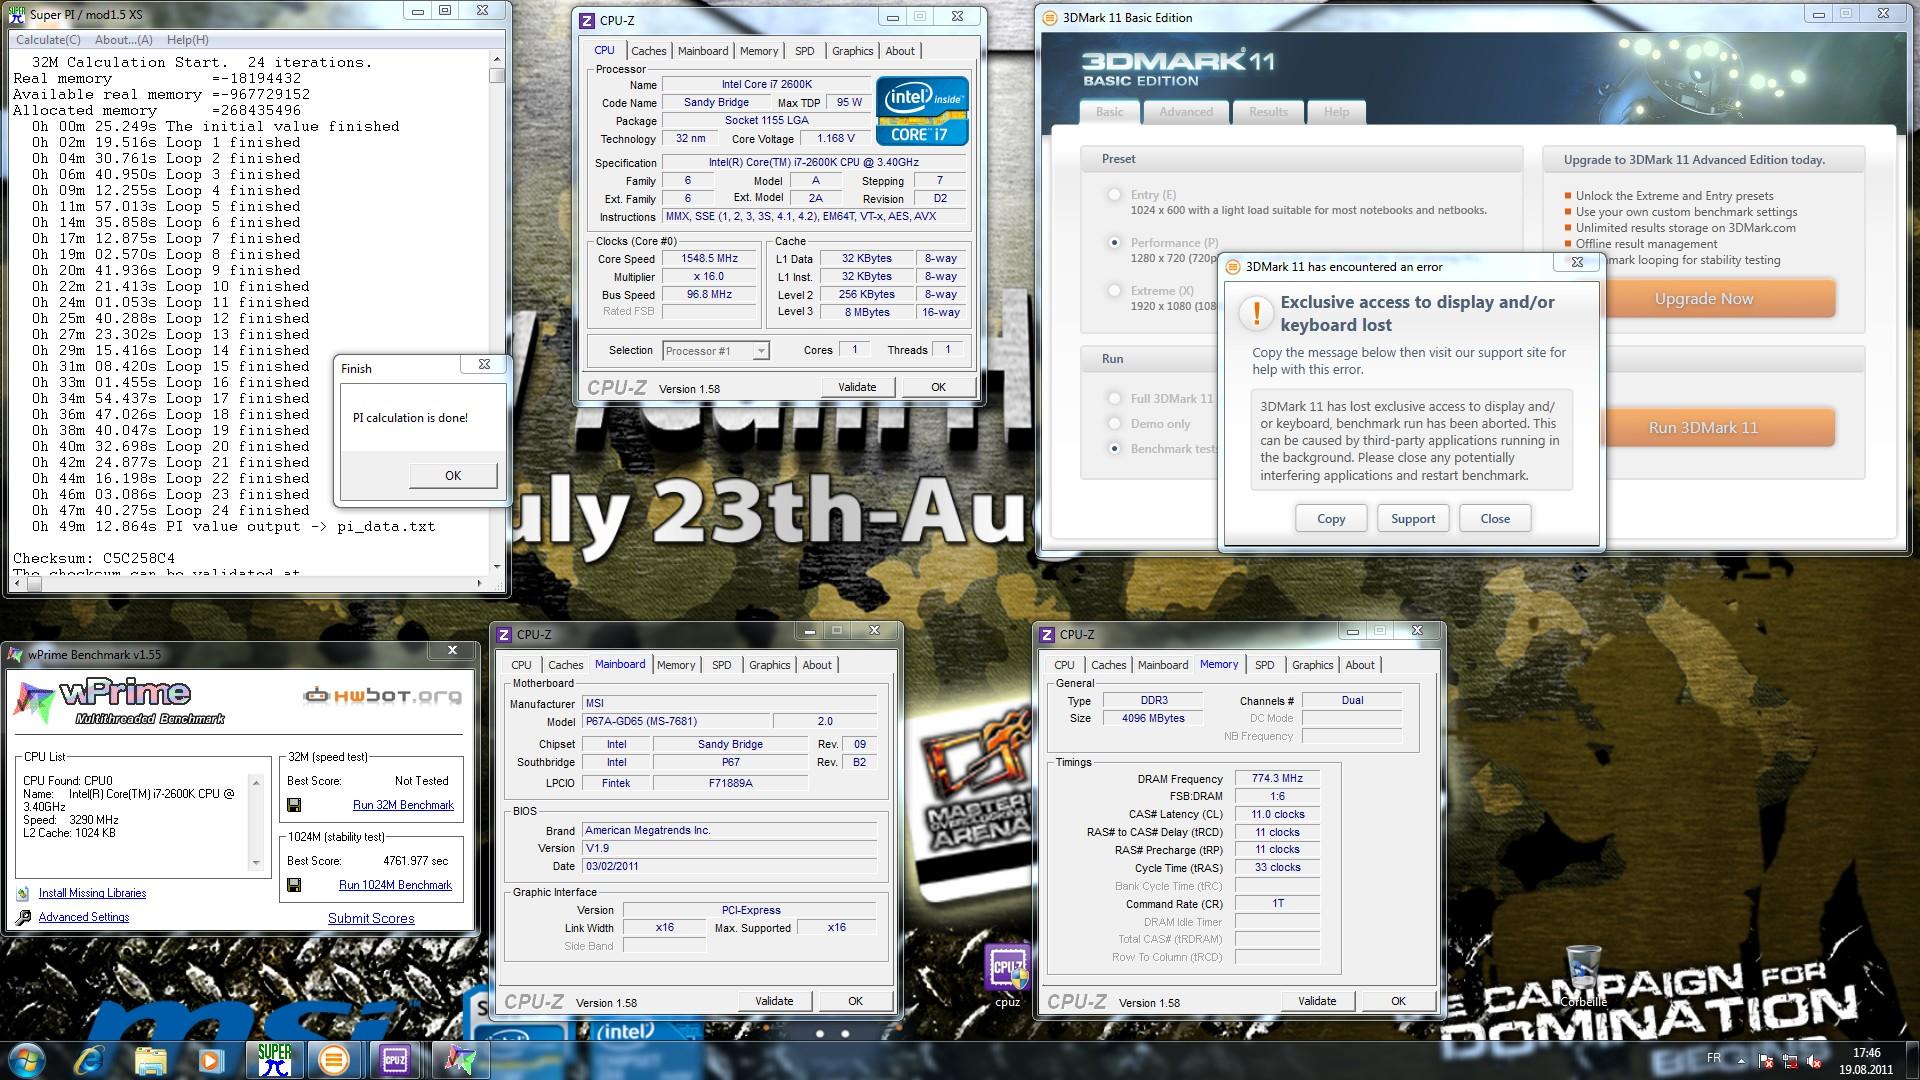The width and height of the screenshot is (1920, 1080).
Task: Open Windows Media Player from the taskbar
Action: pyautogui.click(x=211, y=1059)
